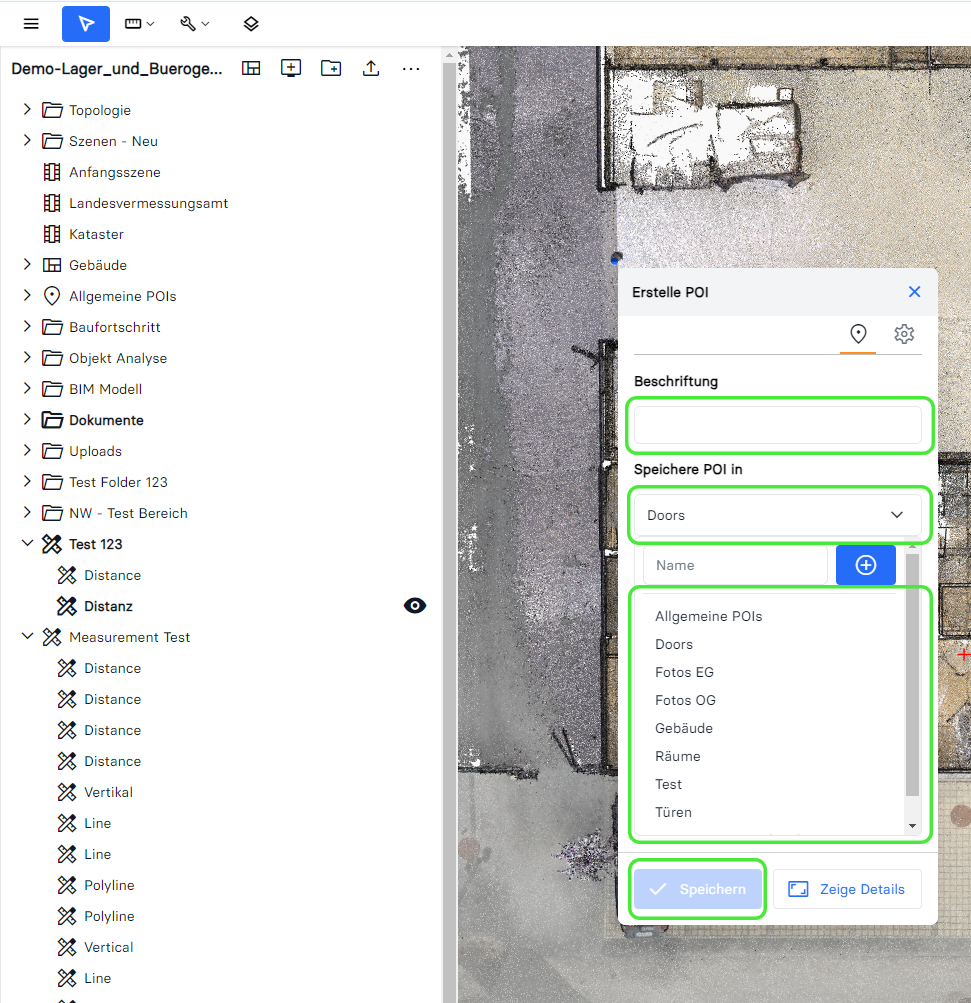Click the layers stack icon

point(251,24)
